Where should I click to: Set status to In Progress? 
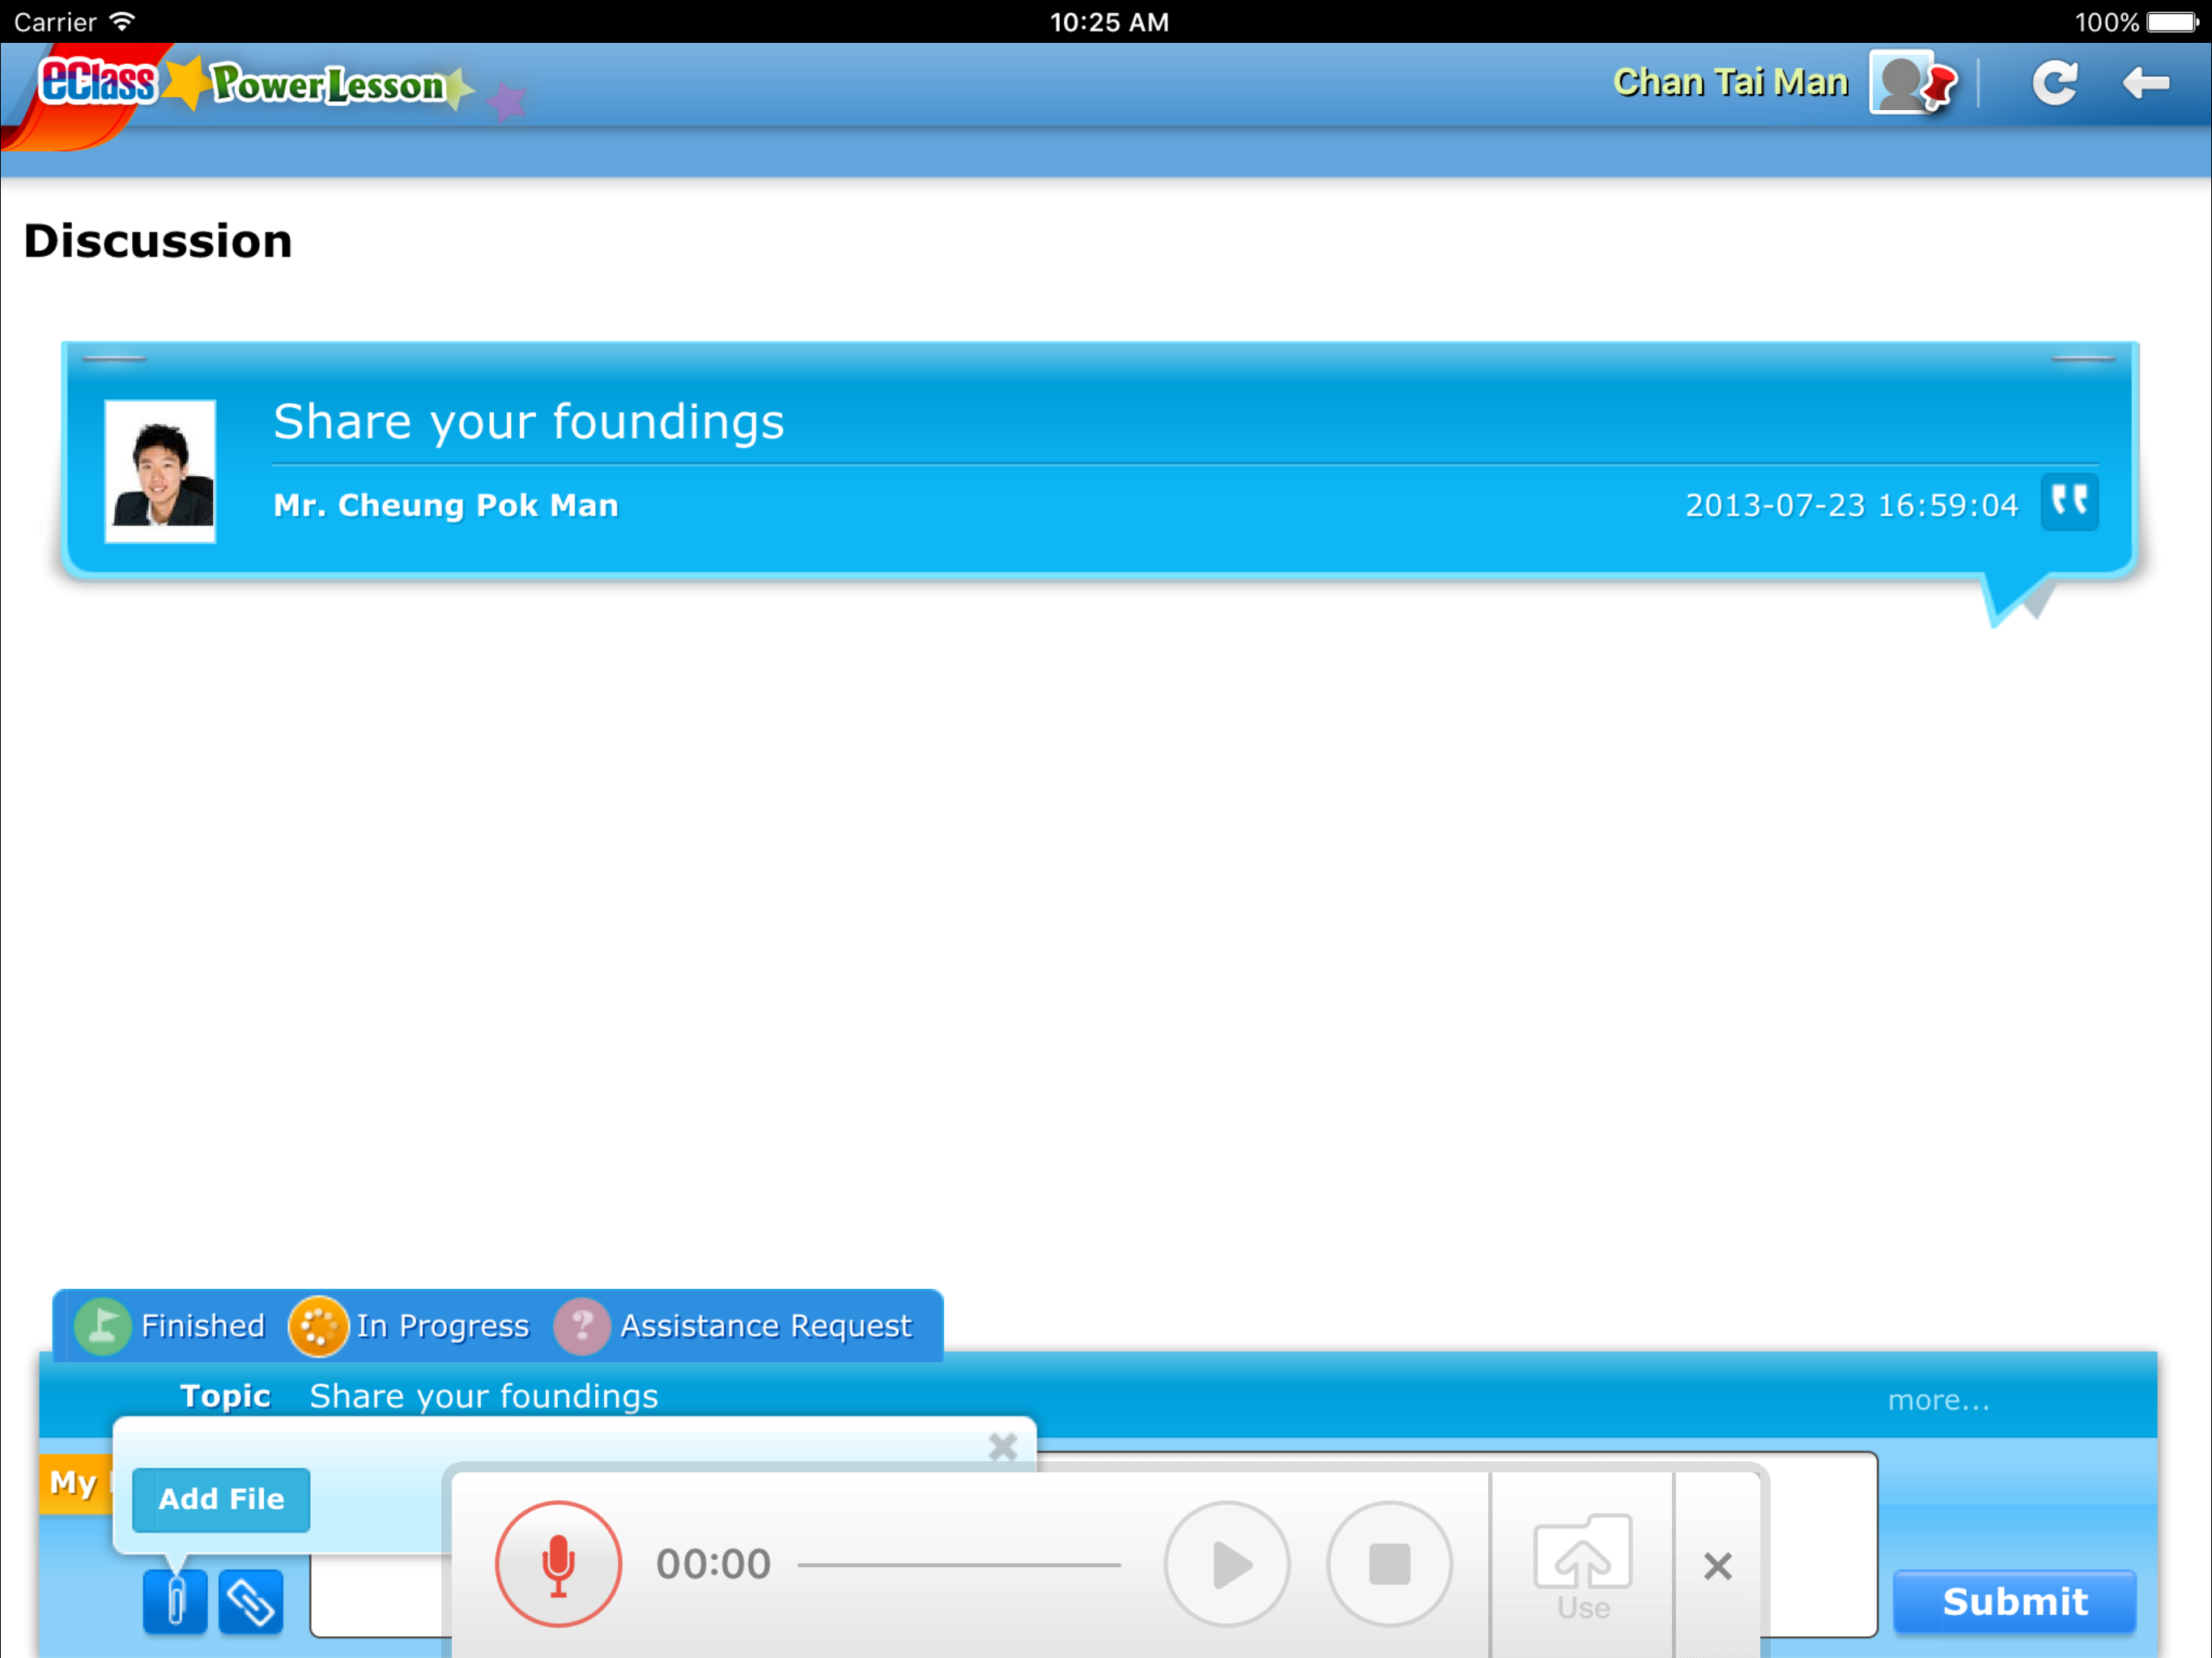tap(410, 1326)
